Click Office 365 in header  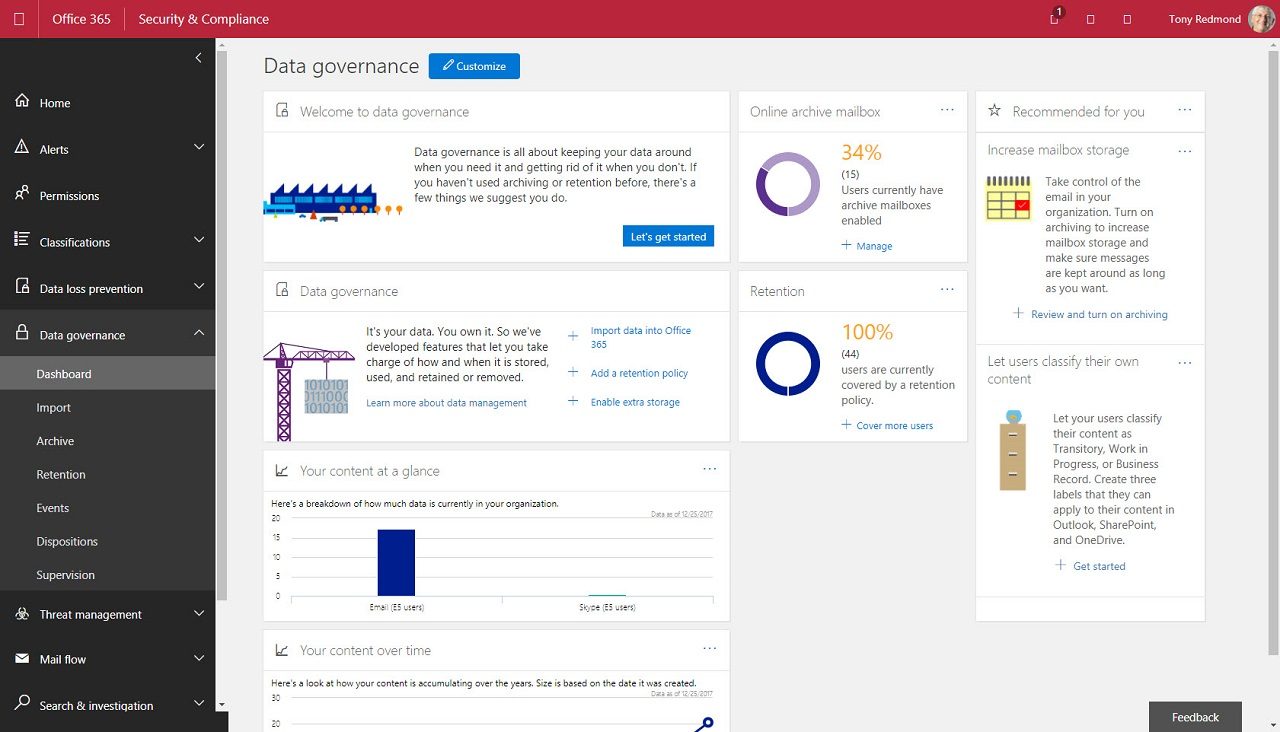pyautogui.click(x=81, y=19)
